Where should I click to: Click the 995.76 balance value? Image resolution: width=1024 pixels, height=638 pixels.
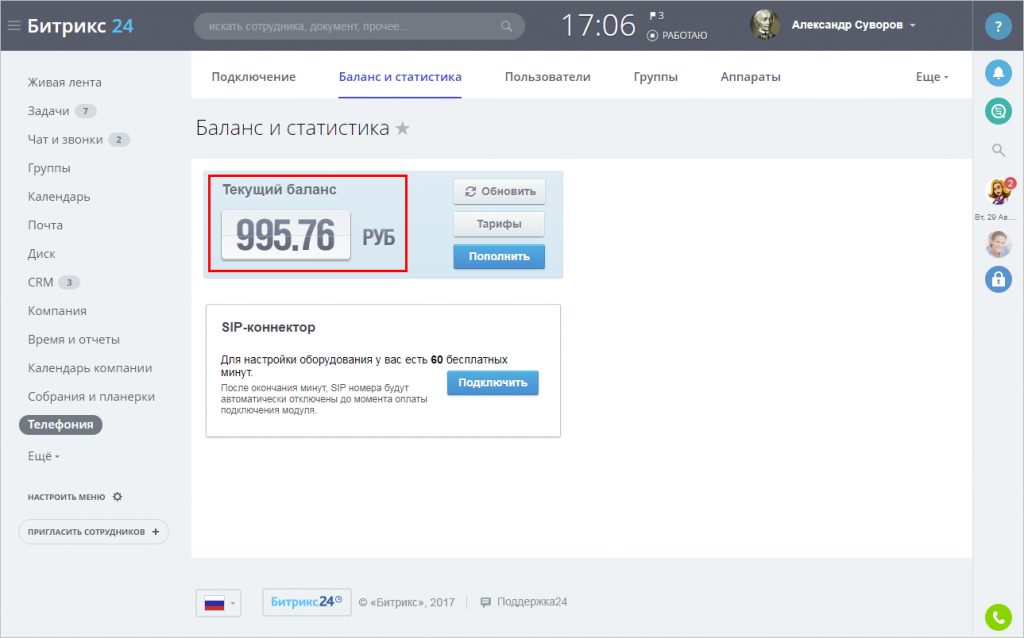click(285, 235)
